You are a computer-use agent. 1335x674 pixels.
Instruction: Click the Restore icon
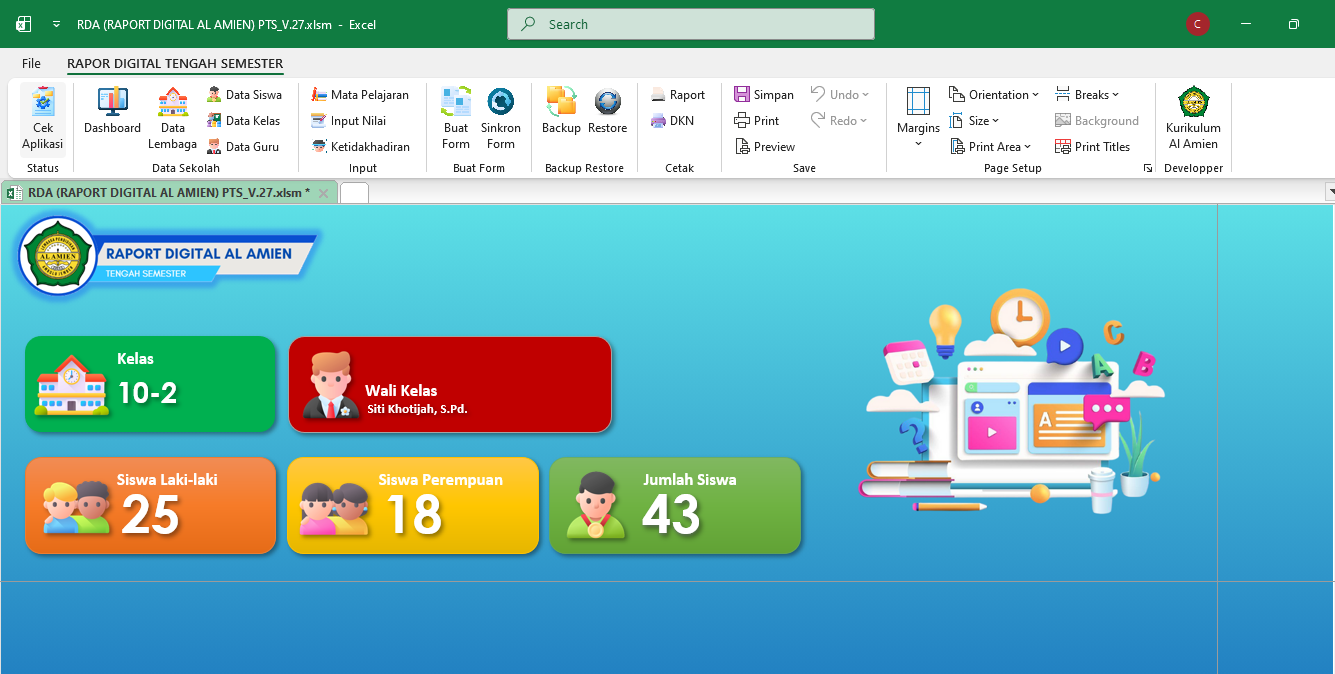pyautogui.click(x=607, y=111)
